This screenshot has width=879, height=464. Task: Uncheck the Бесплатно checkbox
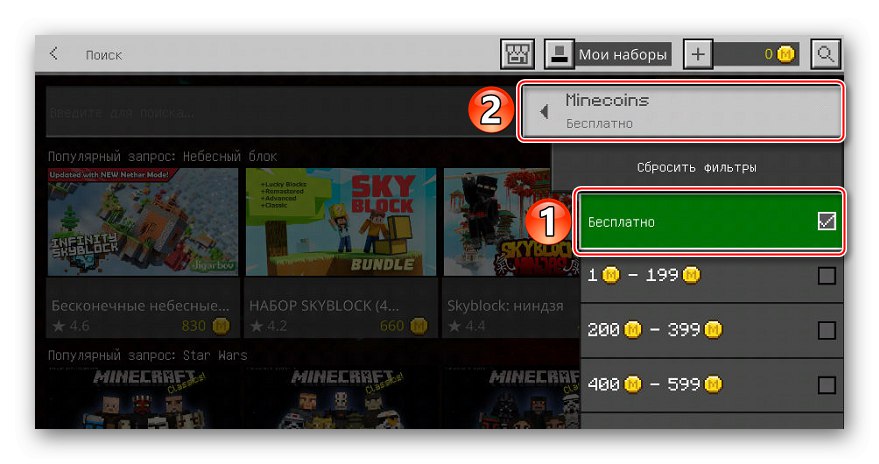(x=827, y=221)
